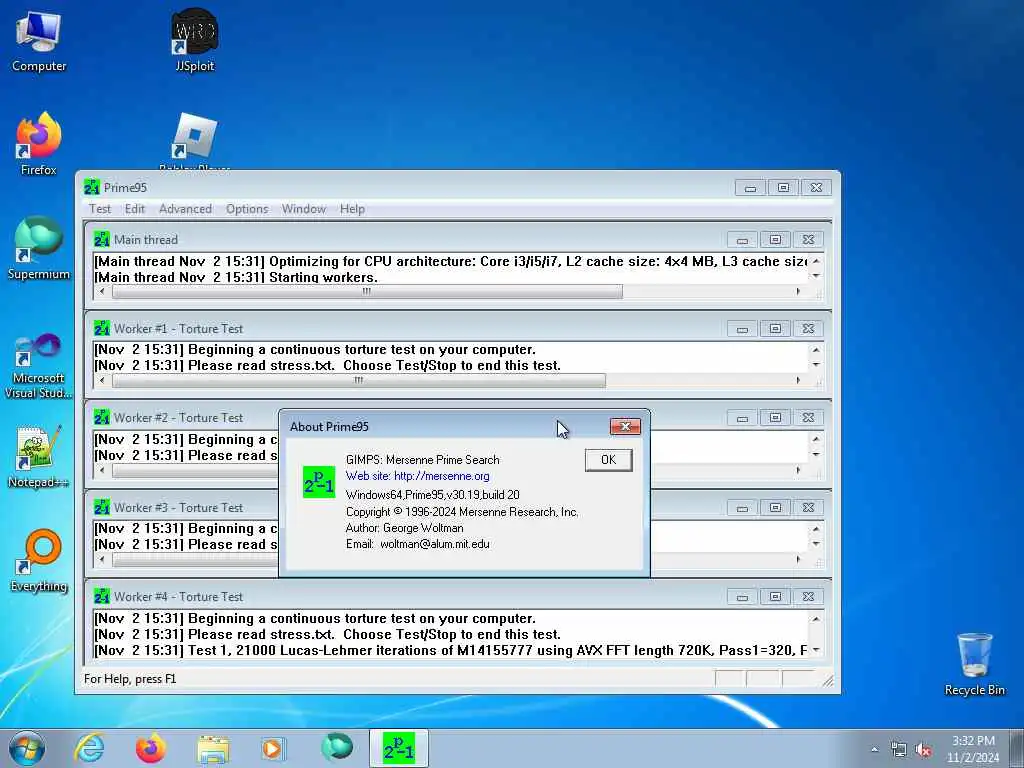
Task: Select the Everything desktop shortcut
Action: pyautogui.click(x=39, y=560)
